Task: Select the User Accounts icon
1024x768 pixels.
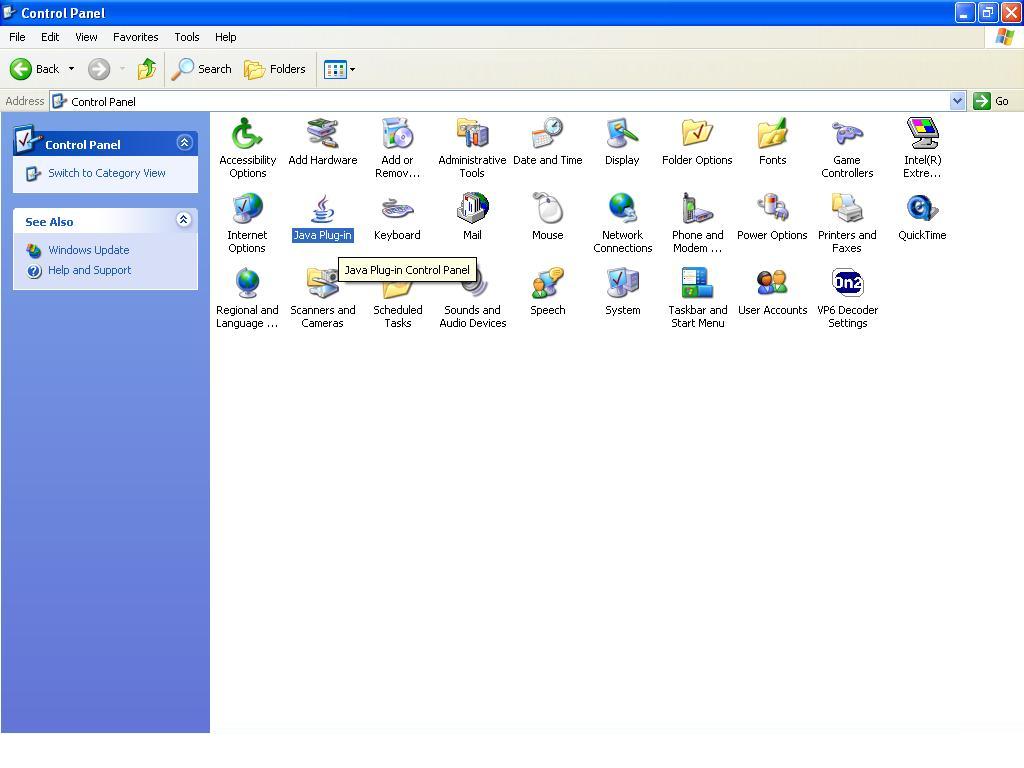Action: [x=772, y=285]
